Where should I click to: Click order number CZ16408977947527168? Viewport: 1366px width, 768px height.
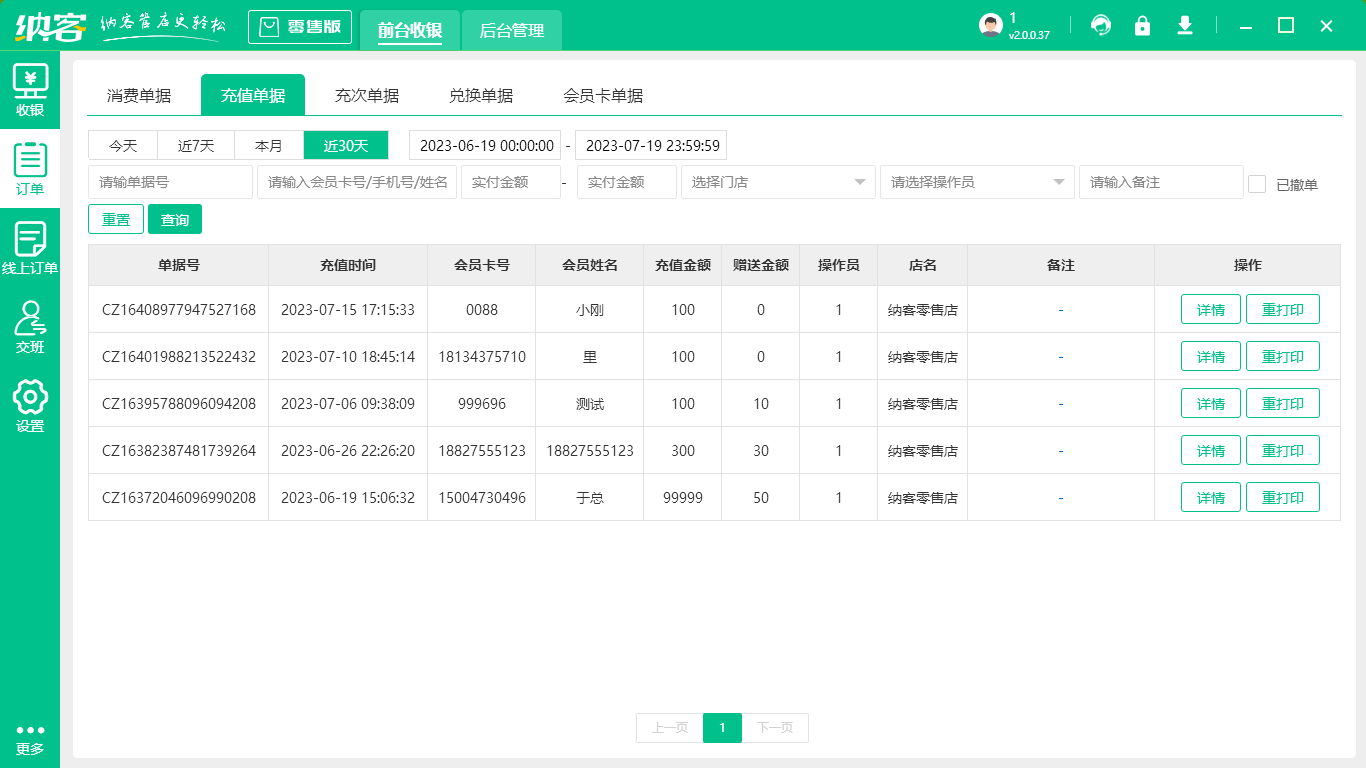[x=179, y=310]
